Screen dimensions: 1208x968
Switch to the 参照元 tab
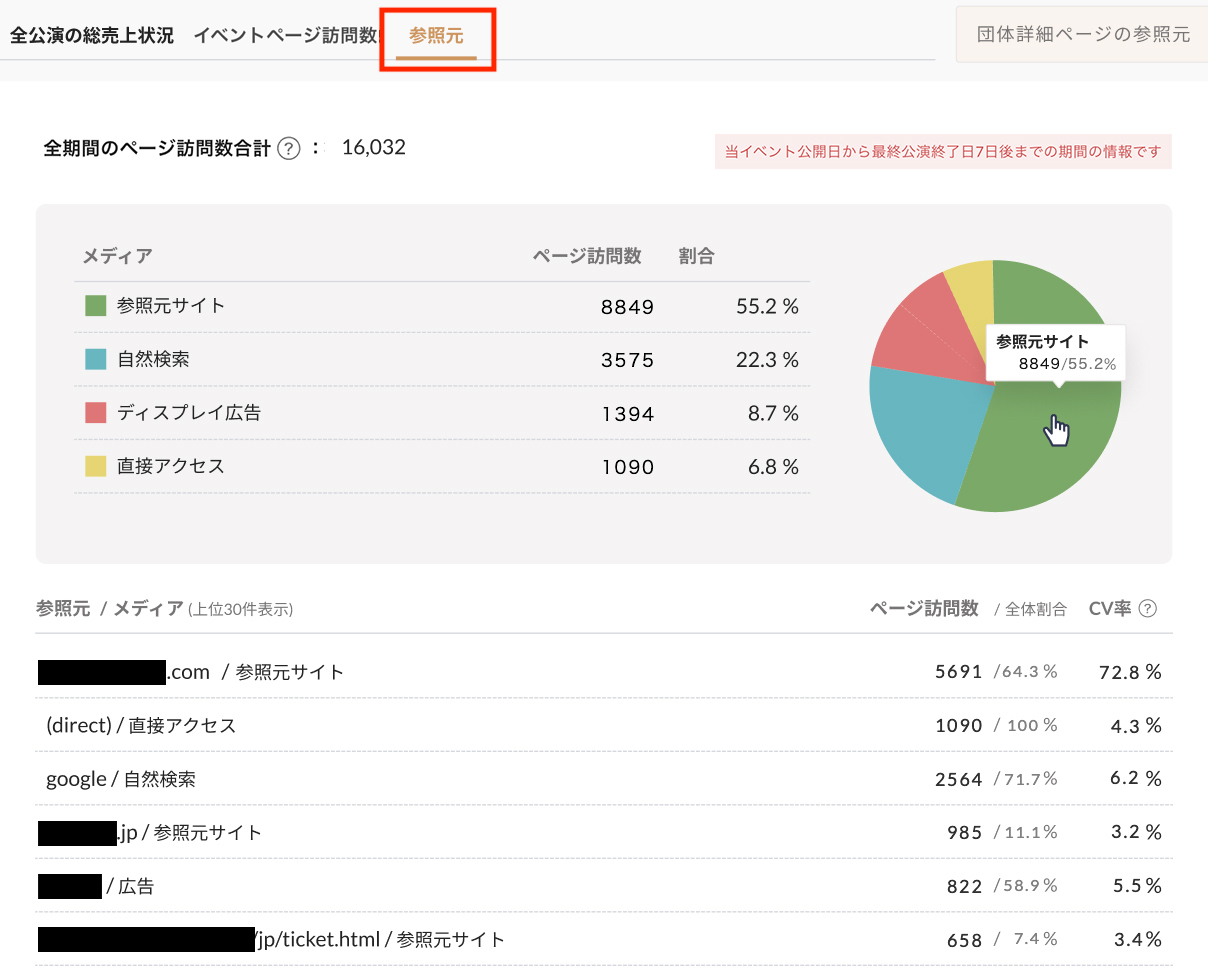(x=436, y=35)
